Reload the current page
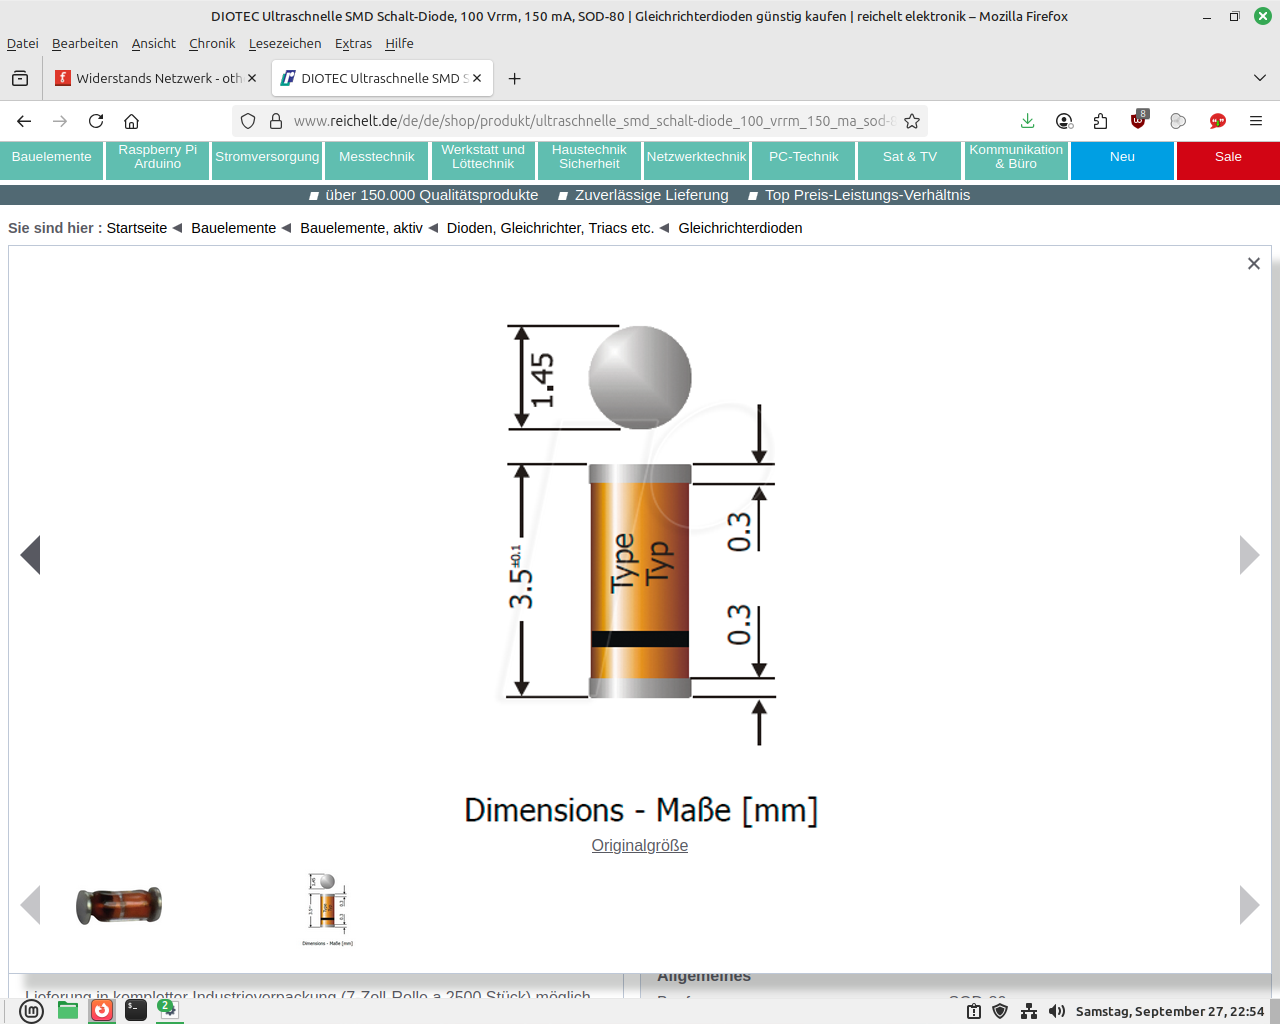The image size is (1280, 1024). point(96,121)
